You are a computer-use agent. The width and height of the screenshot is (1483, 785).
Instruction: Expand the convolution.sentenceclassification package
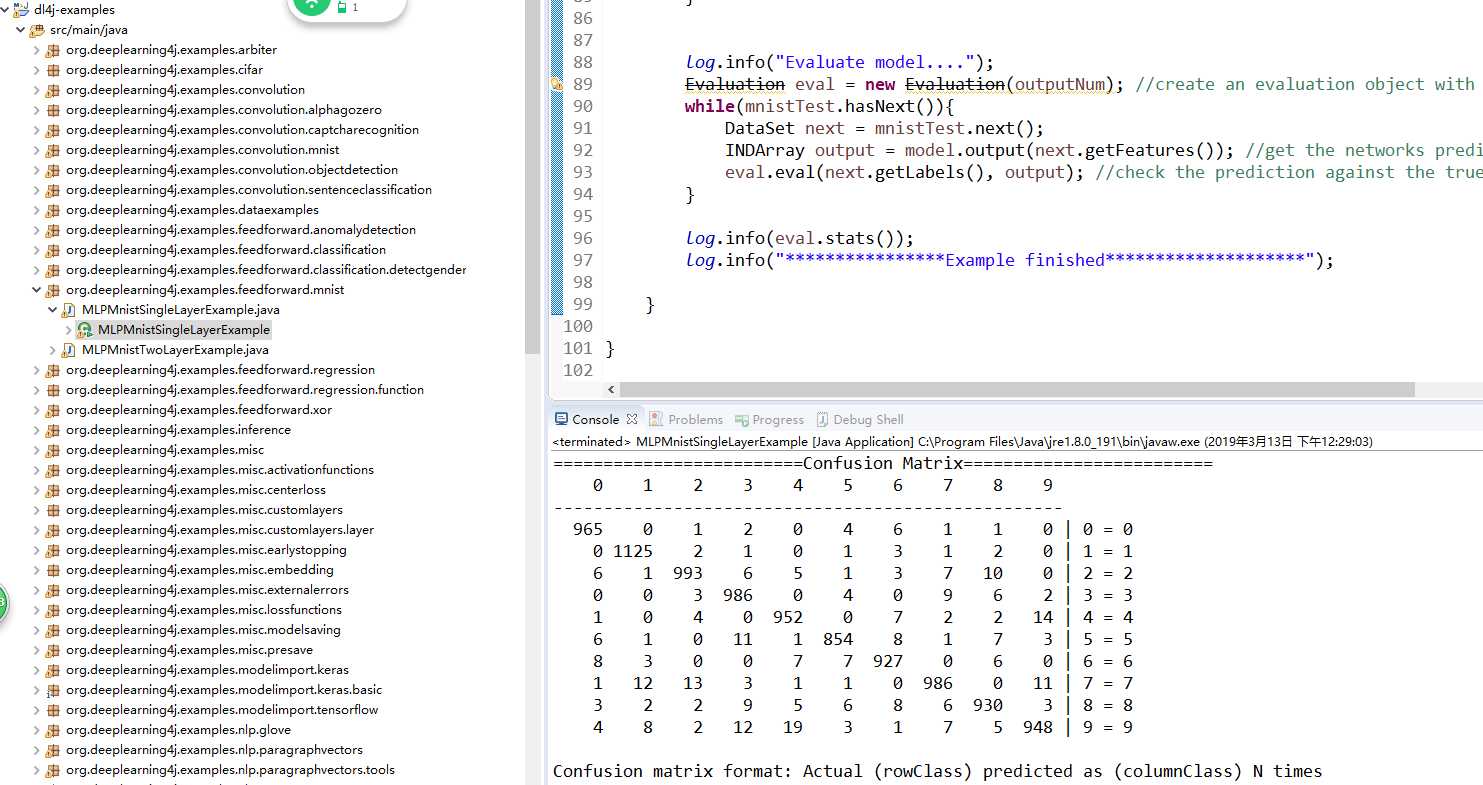click(x=37, y=190)
